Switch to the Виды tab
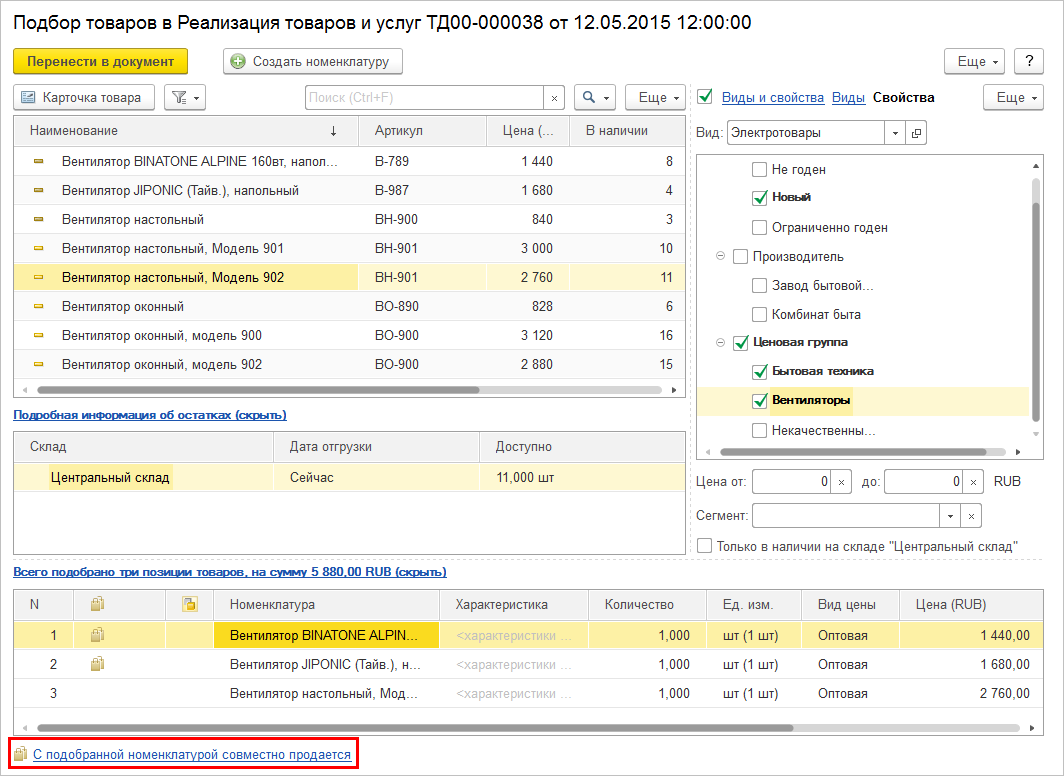1064x776 pixels. click(x=848, y=97)
